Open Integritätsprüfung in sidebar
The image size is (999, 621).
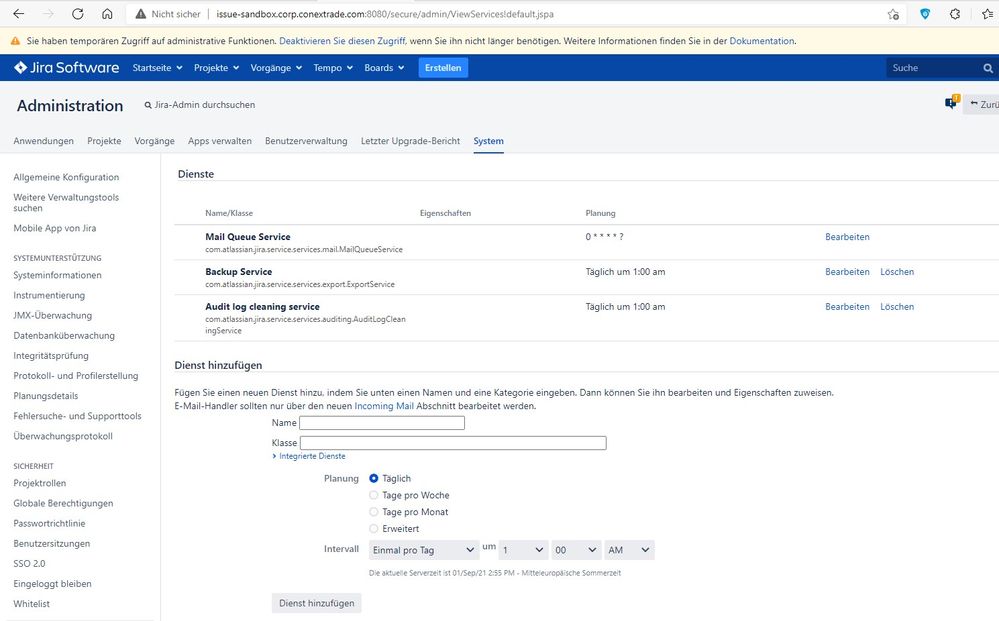click(51, 356)
